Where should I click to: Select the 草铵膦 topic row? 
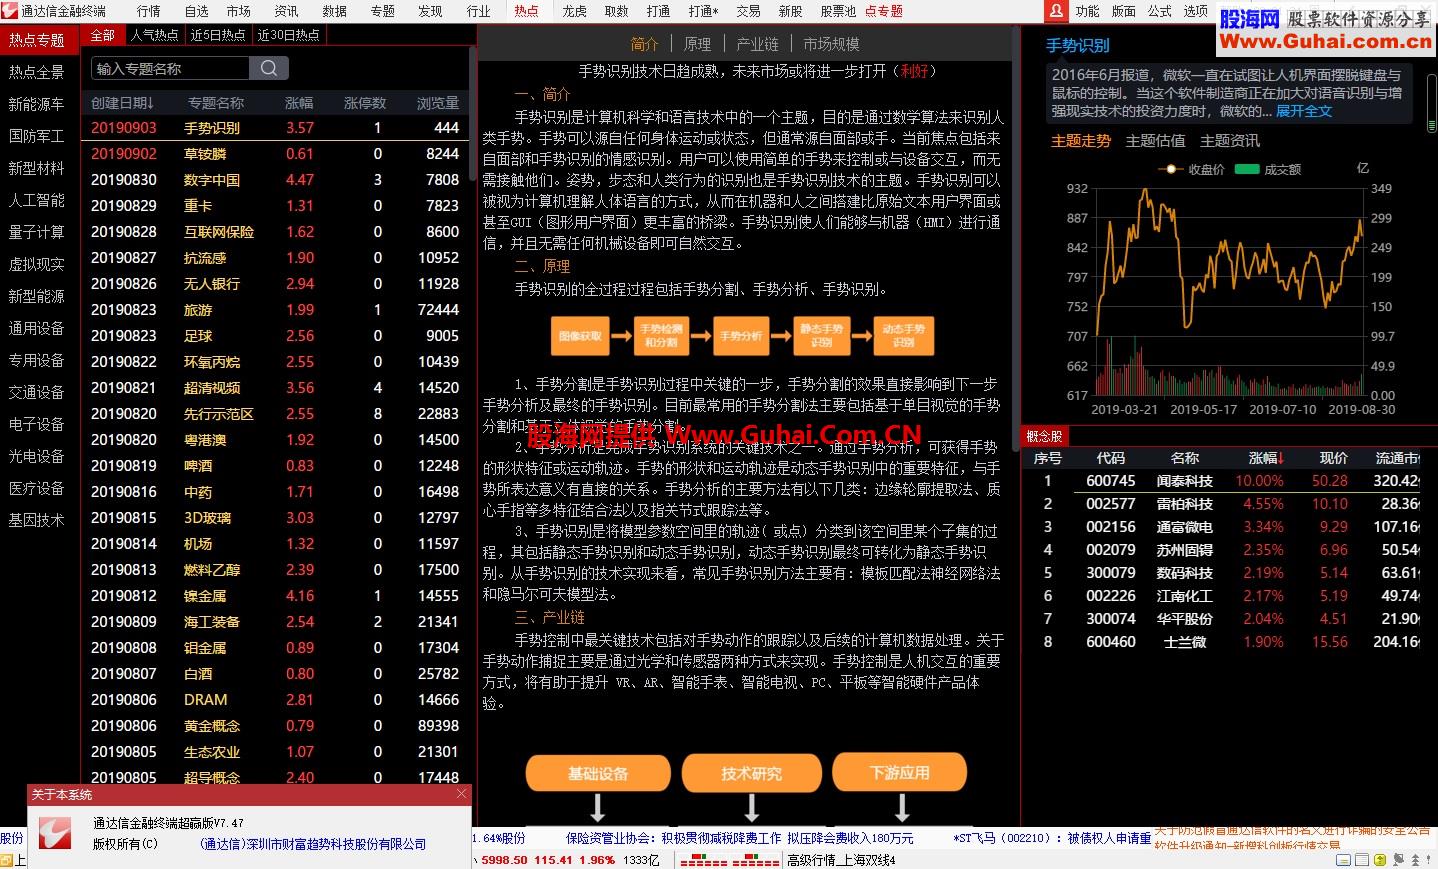(274, 154)
